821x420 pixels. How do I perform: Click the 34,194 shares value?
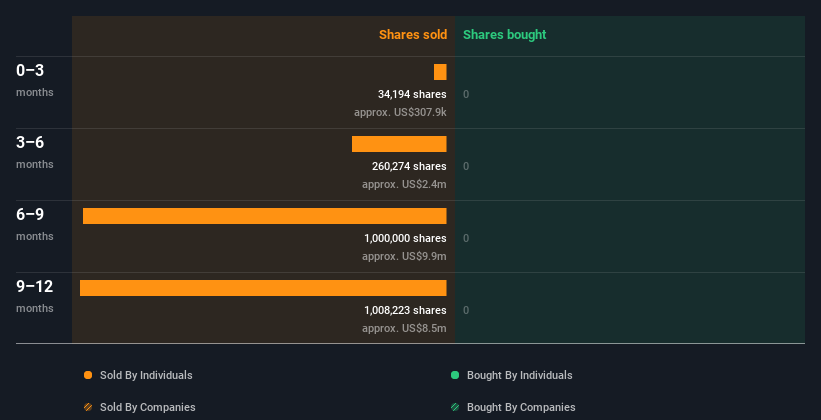[x=412, y=94]
